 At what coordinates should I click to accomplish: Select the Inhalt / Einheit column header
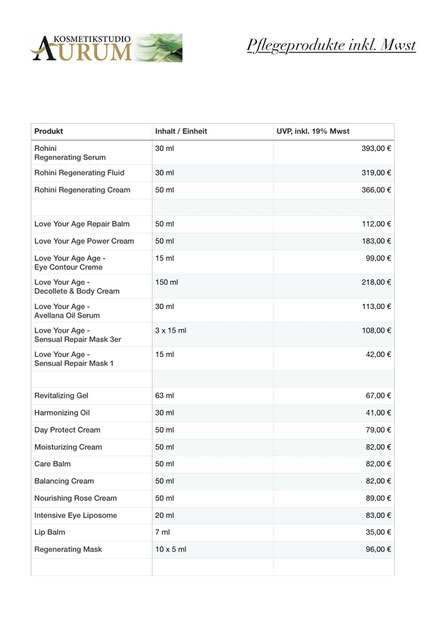point(181,131)
